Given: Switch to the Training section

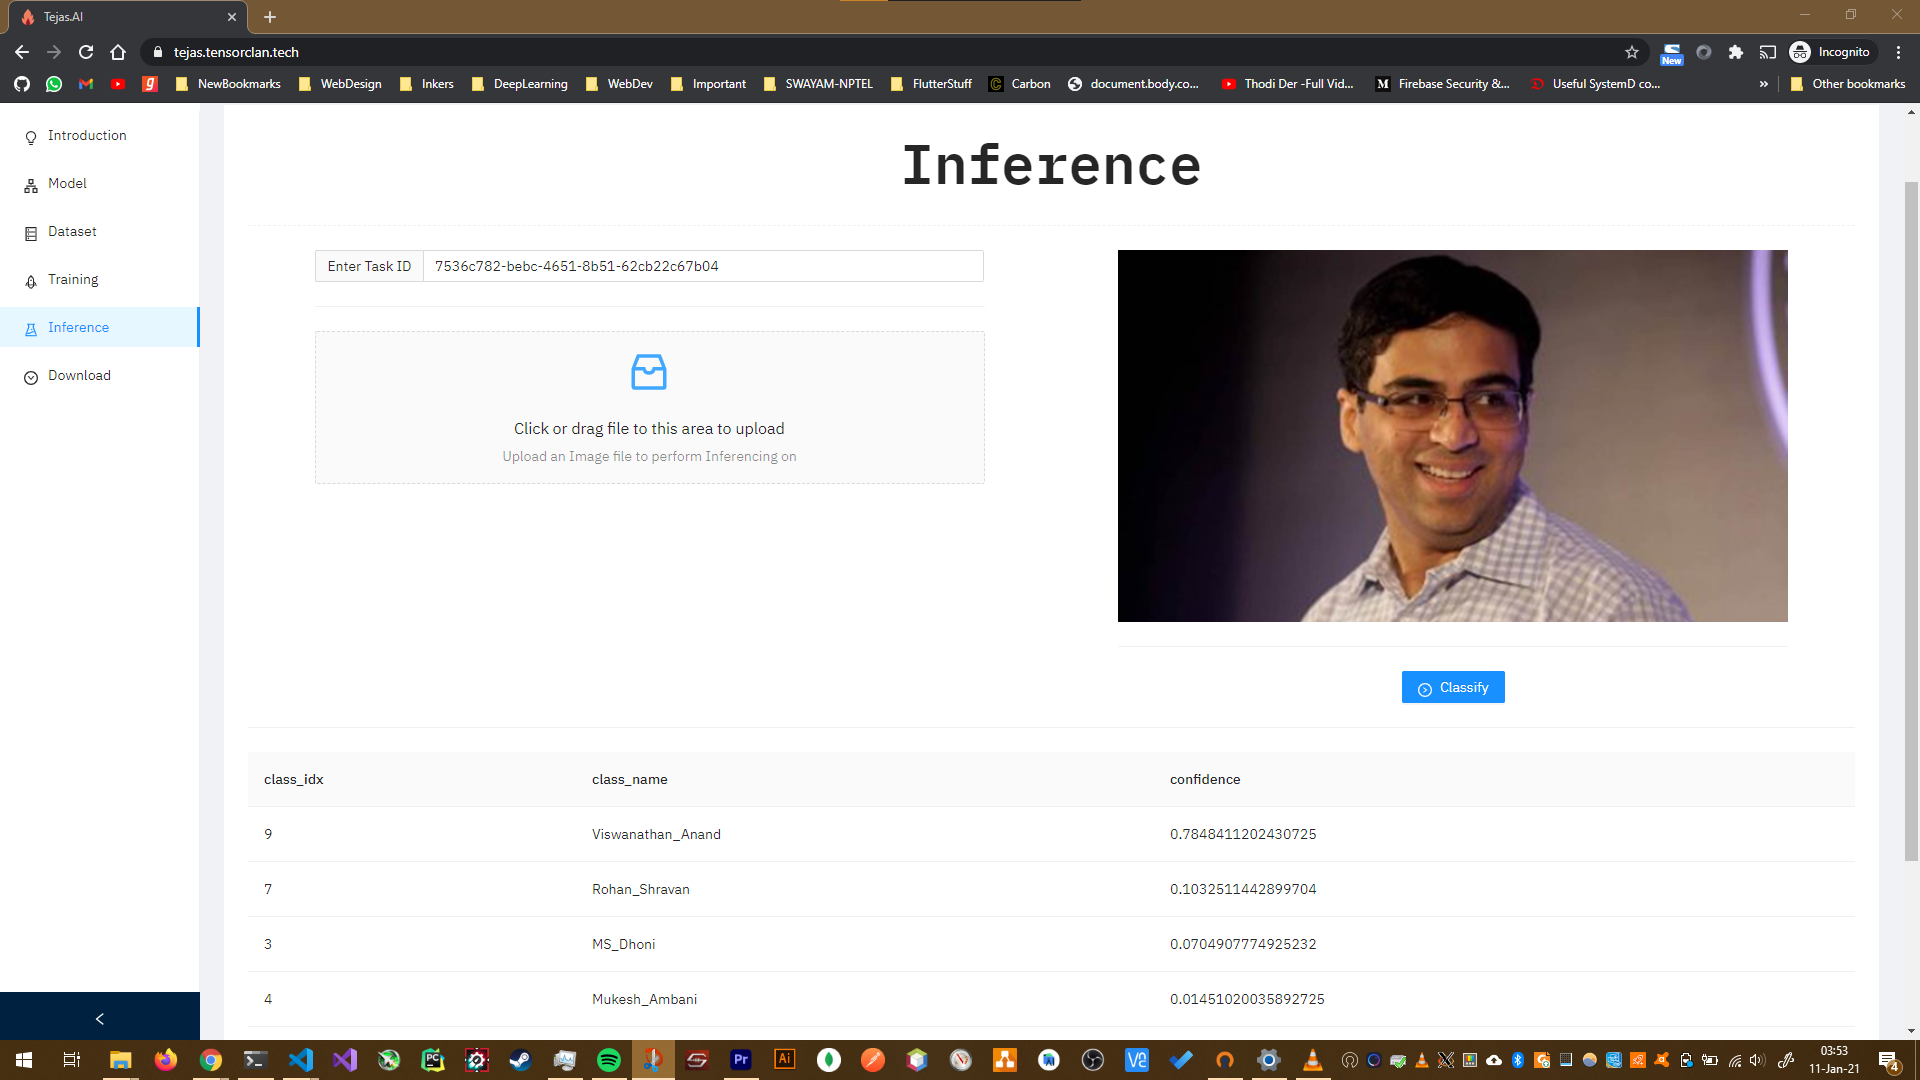Looking at the screenshot, I should click(73, 280).
